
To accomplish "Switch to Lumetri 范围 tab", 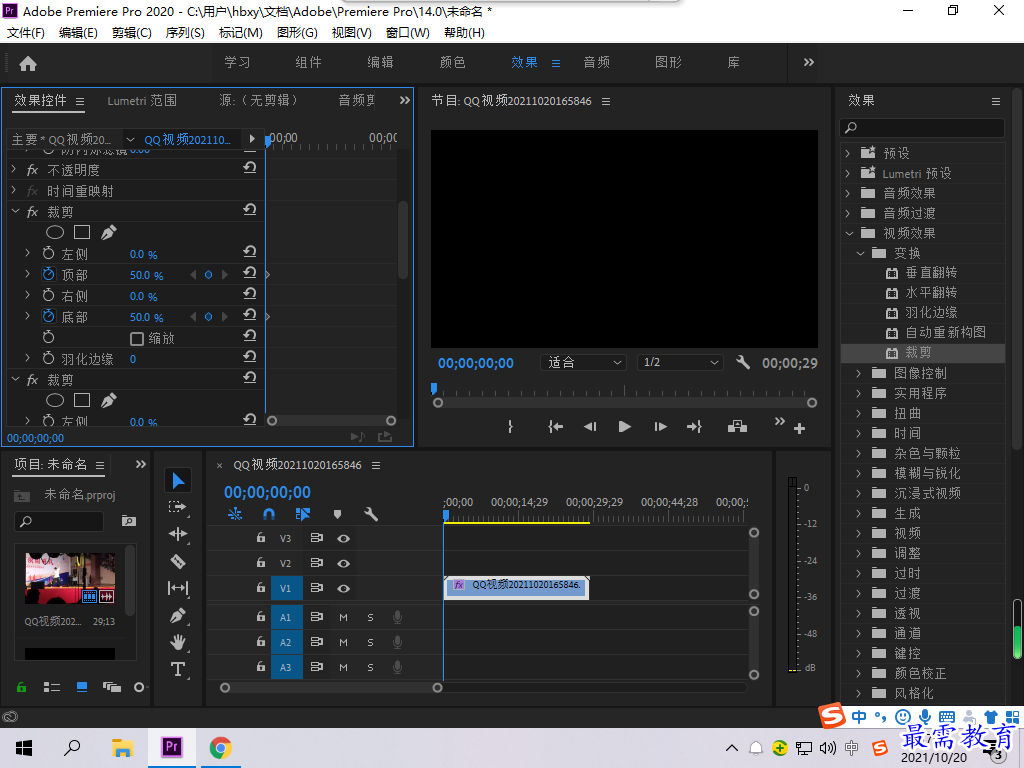I will (x=142, y=101).
